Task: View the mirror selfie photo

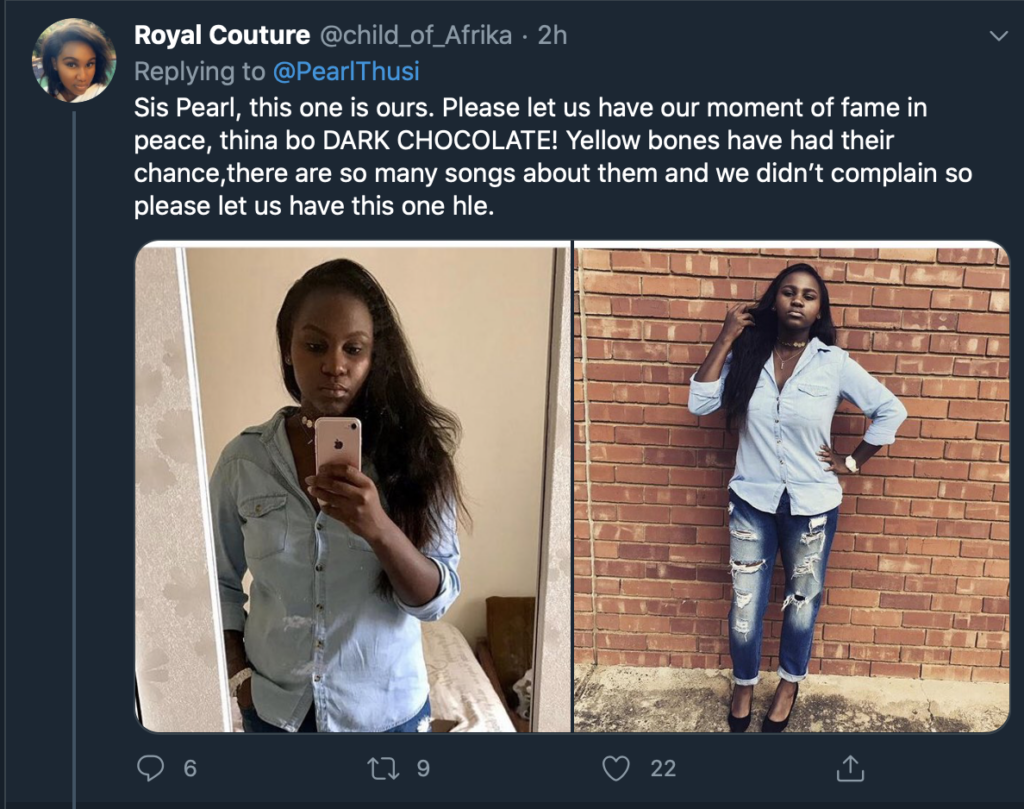Action: click(x=353, y=486)
